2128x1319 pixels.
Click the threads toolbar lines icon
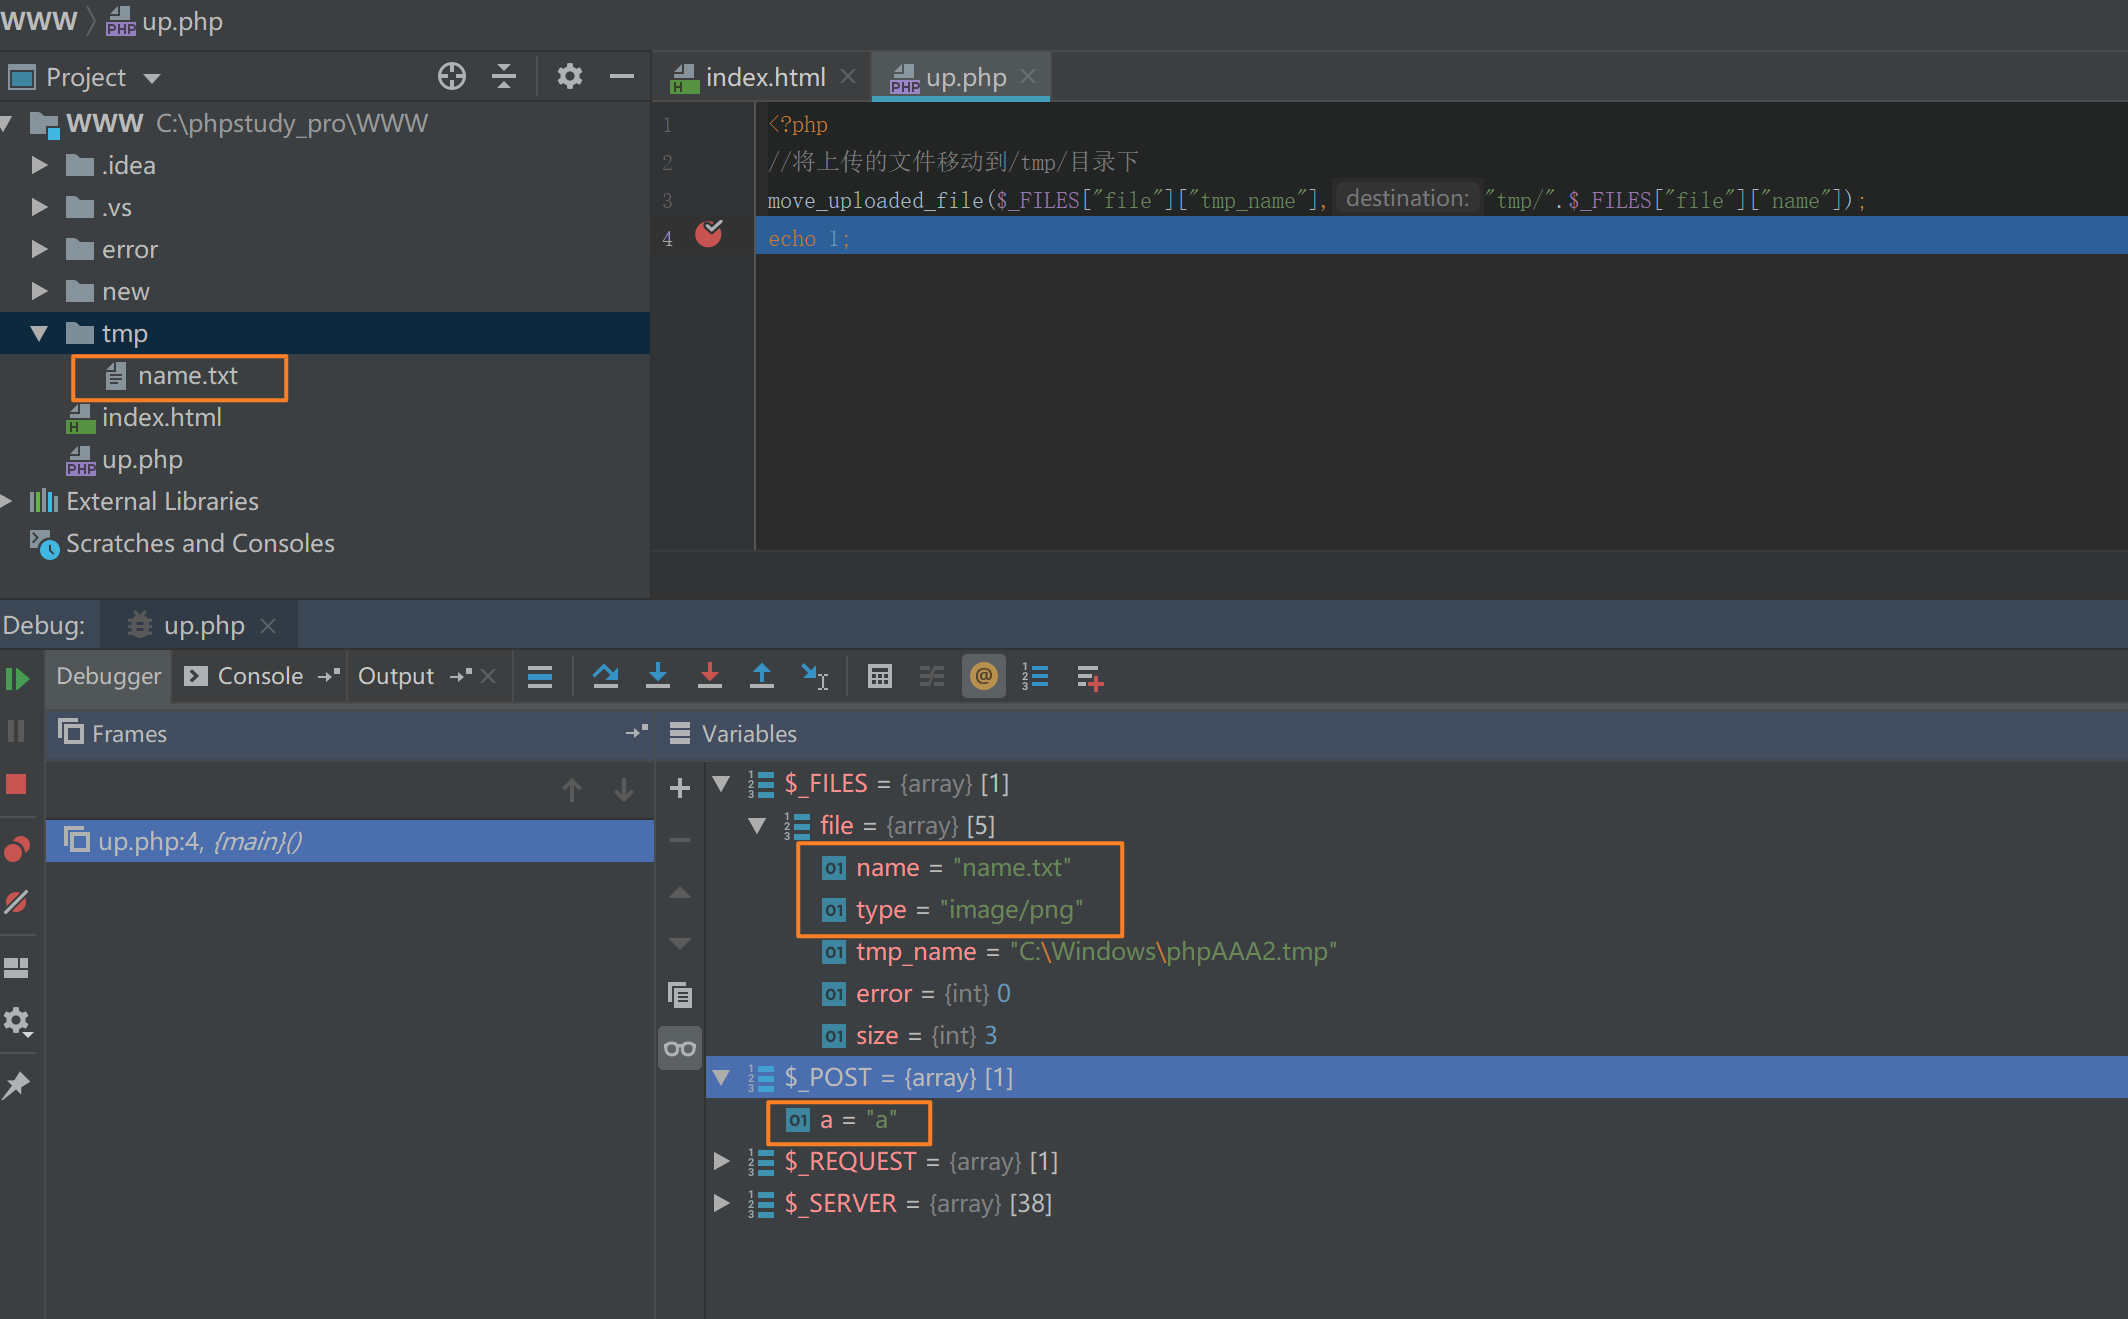point(540,677)
